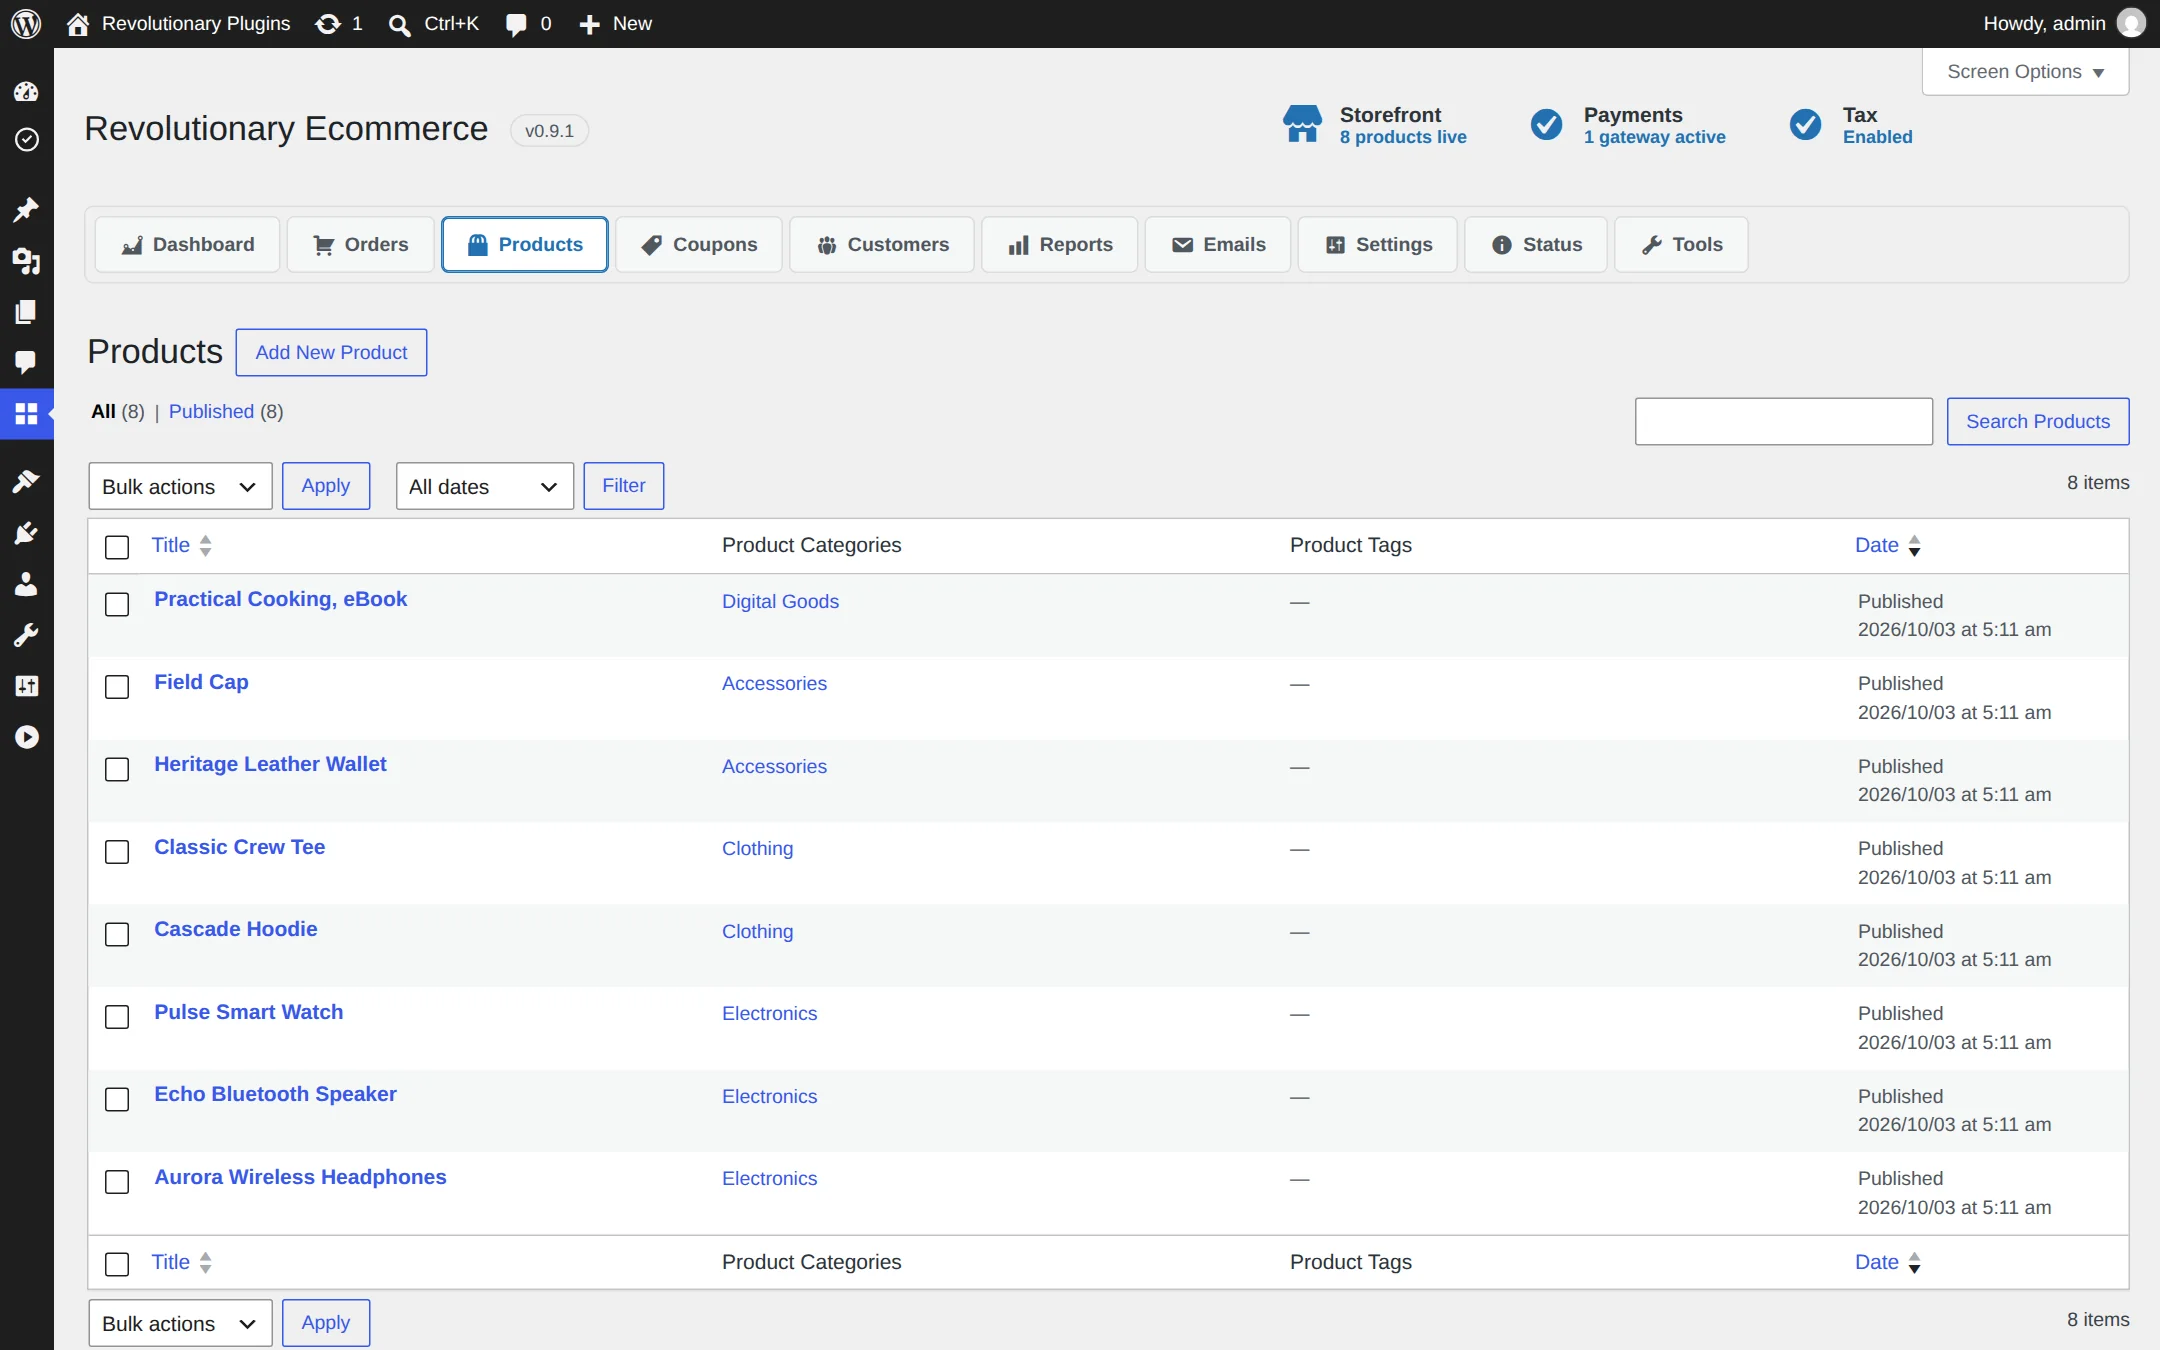The width and height of the screenshot is (2160, 1350).
Task: Click the Filter button
Action: [x=623, y=485]
